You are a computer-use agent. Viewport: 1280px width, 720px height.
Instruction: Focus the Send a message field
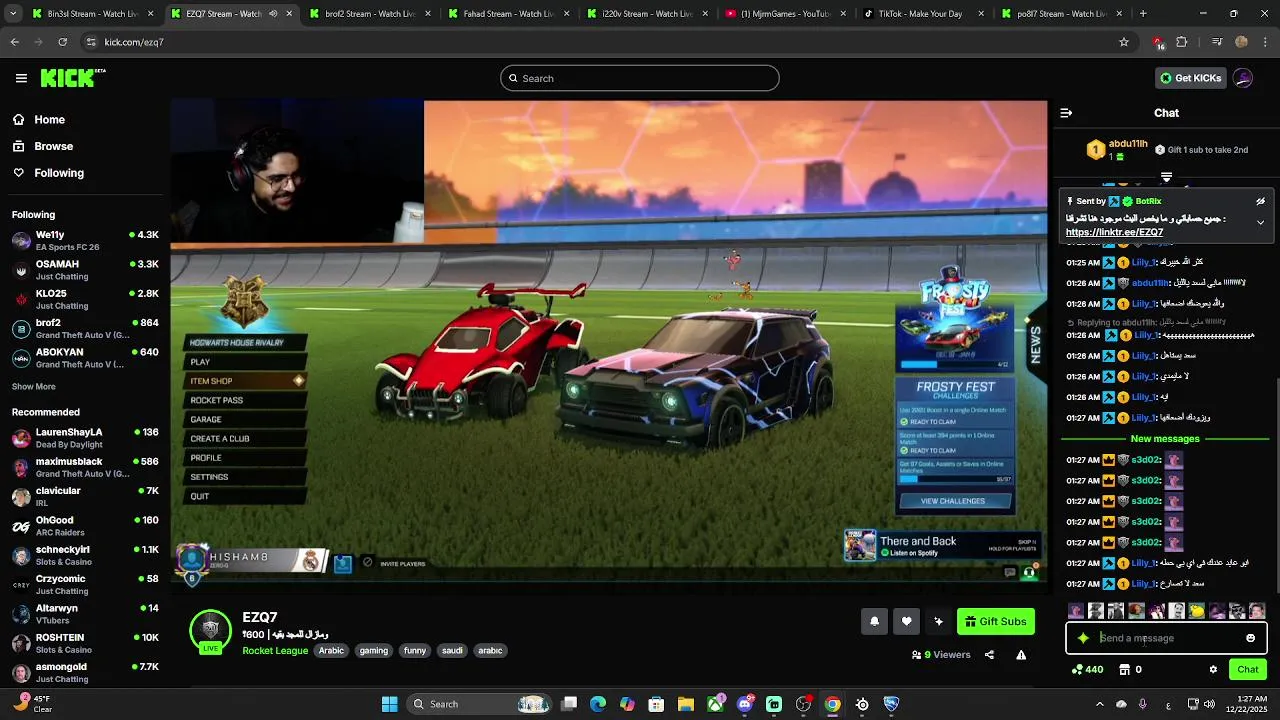point(1166,638)
